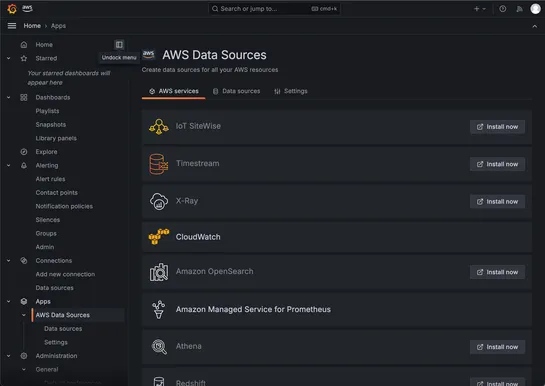The height and width of the screenshot is (386, 545).
Task: Install now for X-Ray
Action: point(497,202)
